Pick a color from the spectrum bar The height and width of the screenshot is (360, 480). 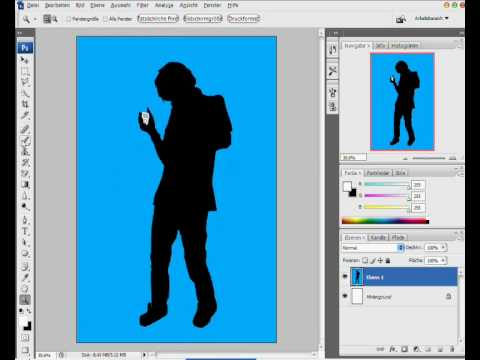tap(385, 221)
